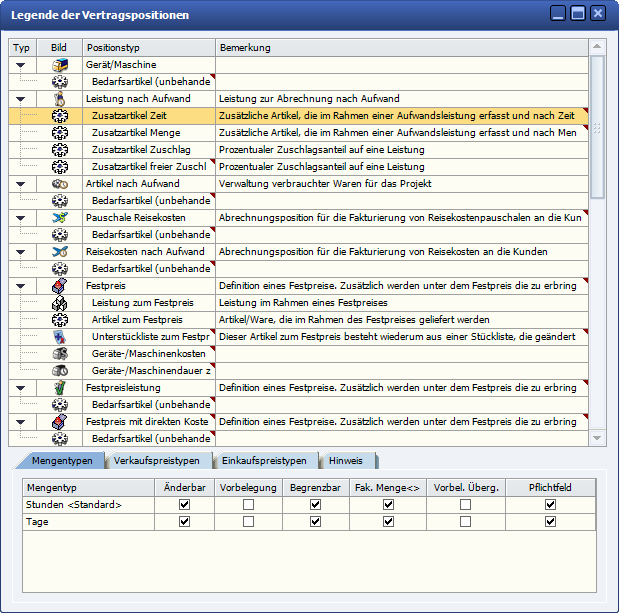
Task: Toggle Pflichtfeld checkbox for Tage row
Action: coord(550,522)
